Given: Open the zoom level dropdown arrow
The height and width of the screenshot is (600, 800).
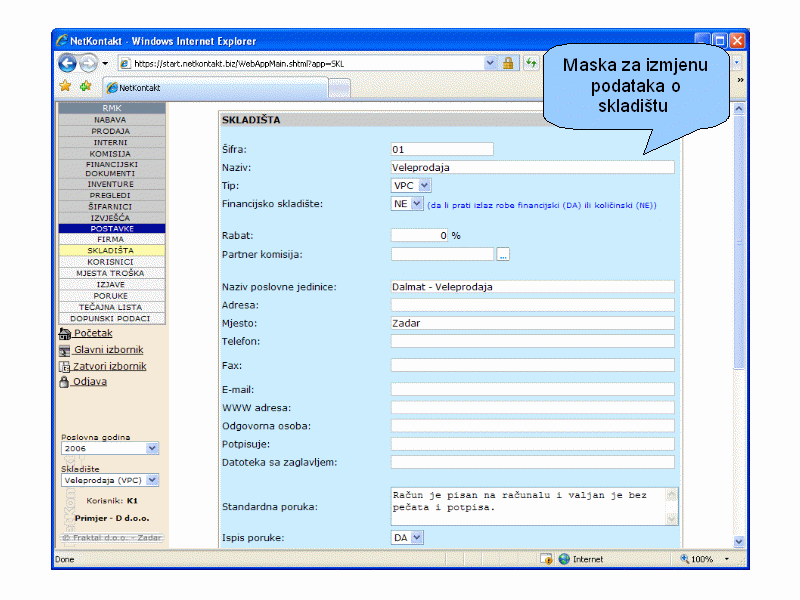Looking at the screenshot, I should point(727,559).
